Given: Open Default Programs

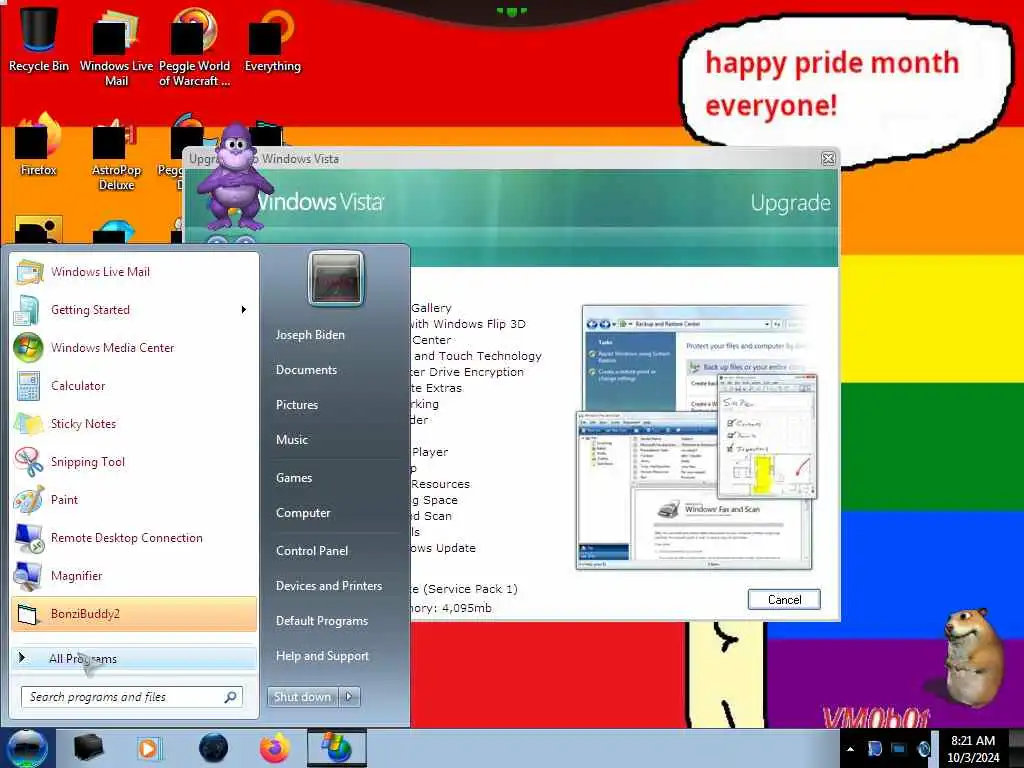Looking at the screenshot, I should (x=322, y=621).
